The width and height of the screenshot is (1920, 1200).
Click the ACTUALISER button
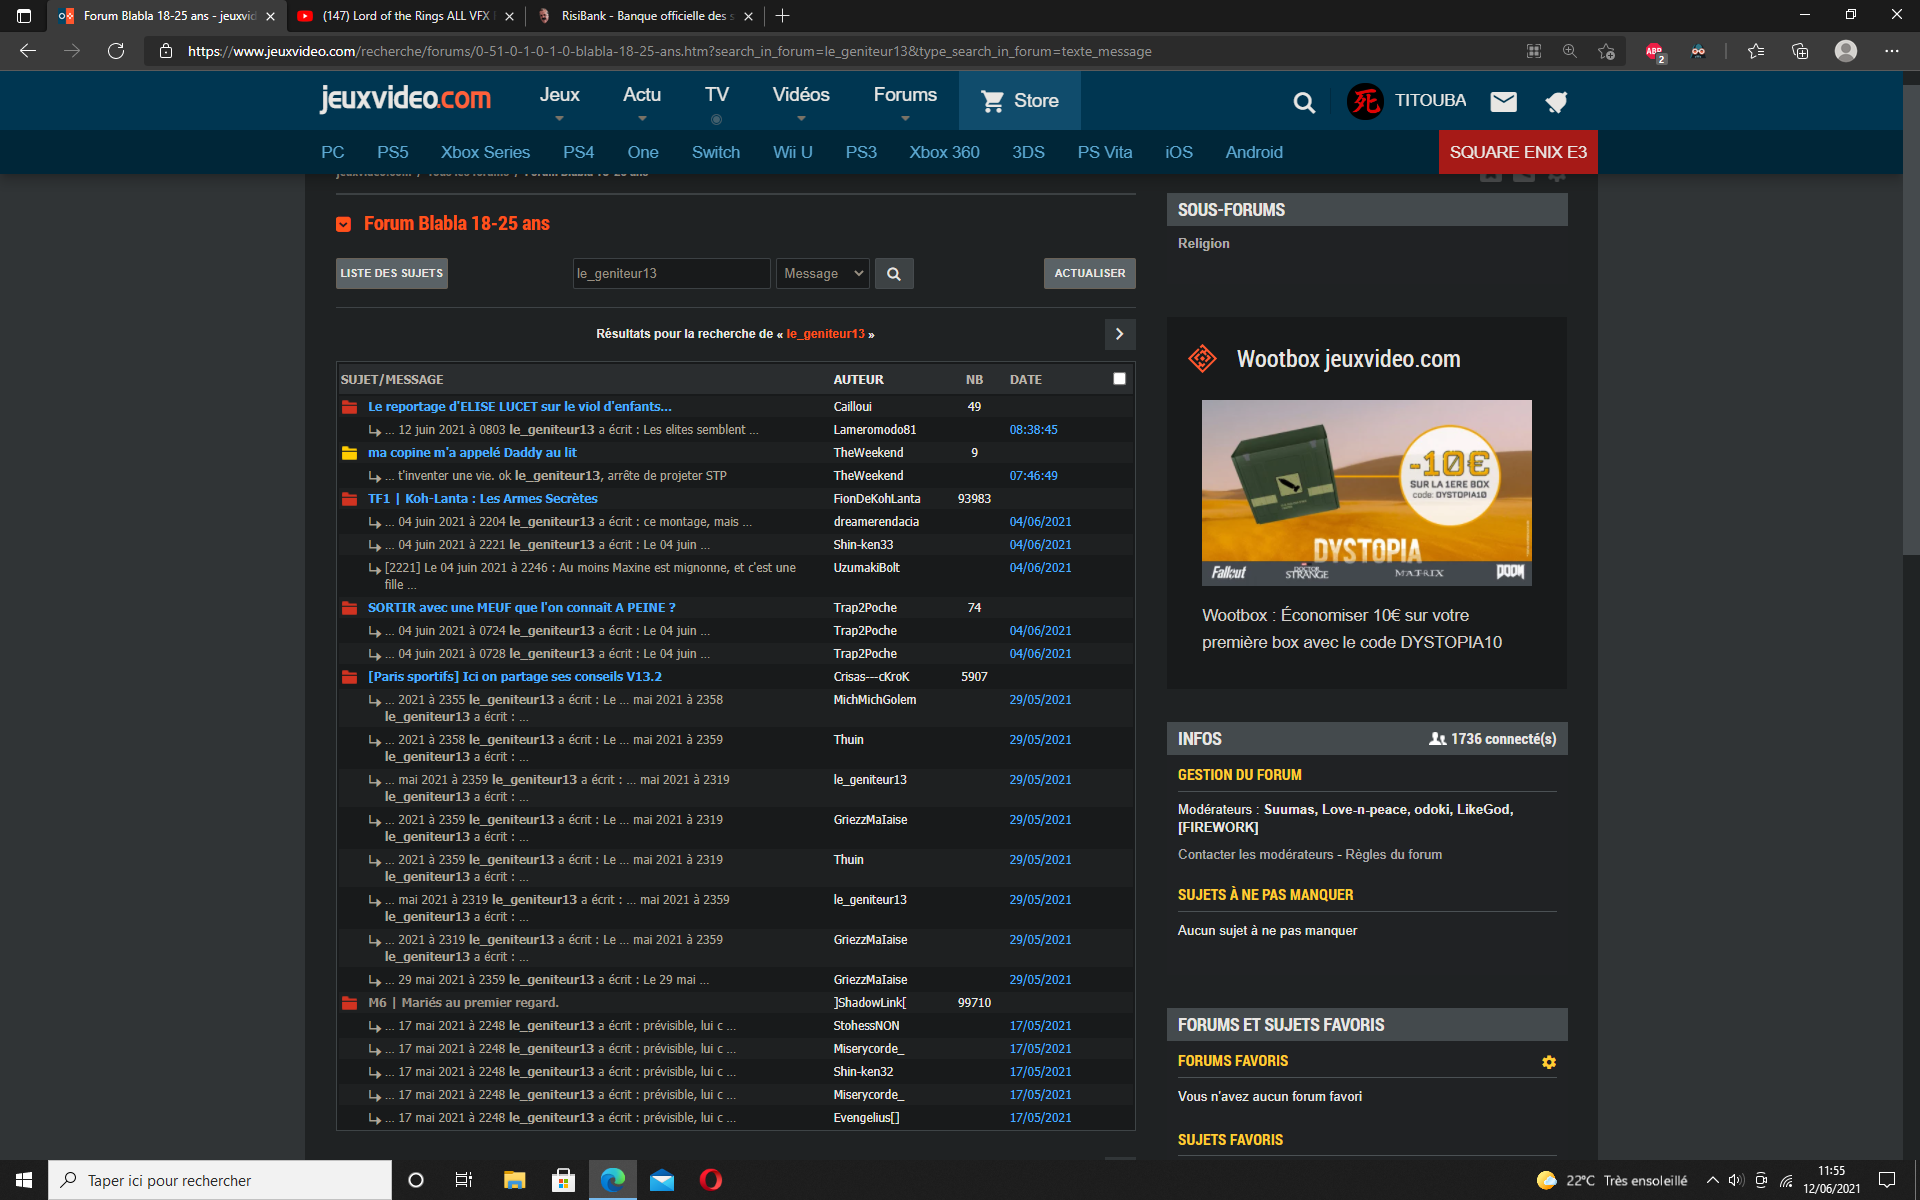(x=1089, y=274)
